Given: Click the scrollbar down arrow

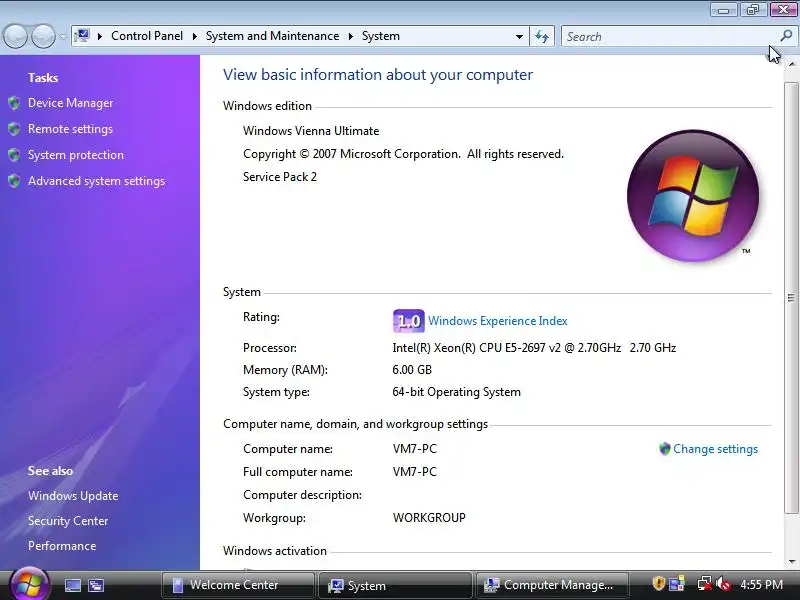Looking at the screenshot, I should pos(791,562).
